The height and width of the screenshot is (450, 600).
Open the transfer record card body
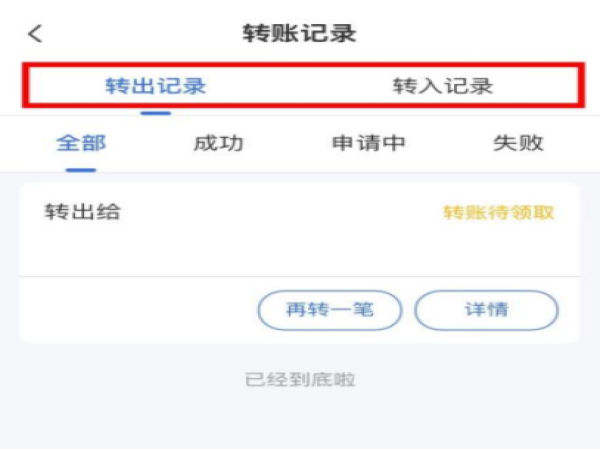pos(300,230)
